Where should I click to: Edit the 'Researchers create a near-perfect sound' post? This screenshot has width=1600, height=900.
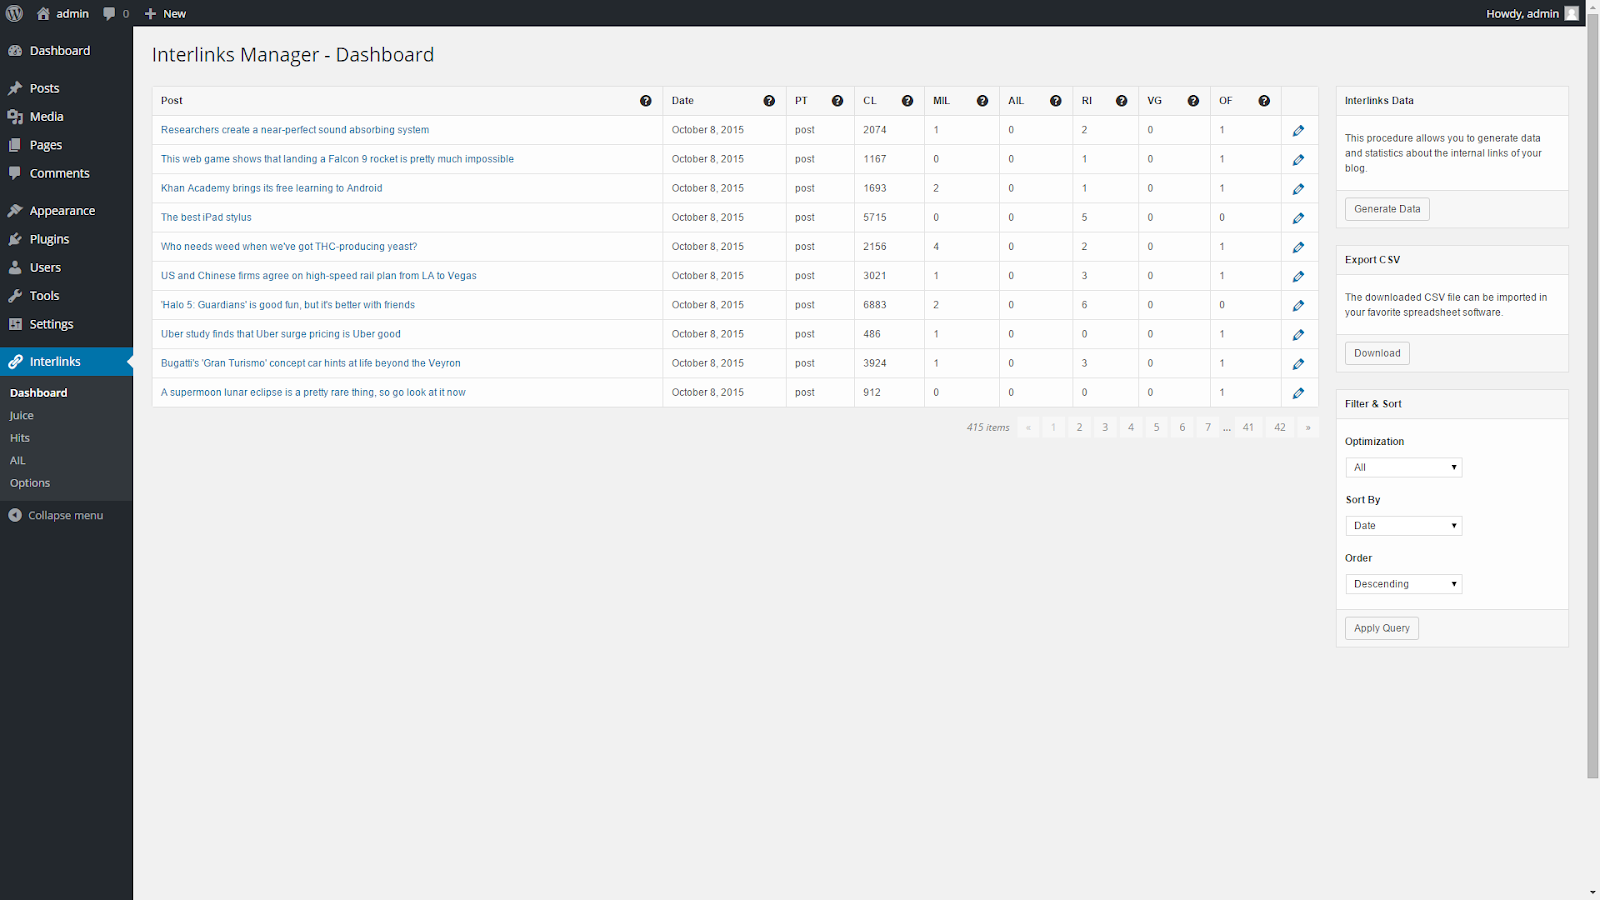coord(1298,131)
